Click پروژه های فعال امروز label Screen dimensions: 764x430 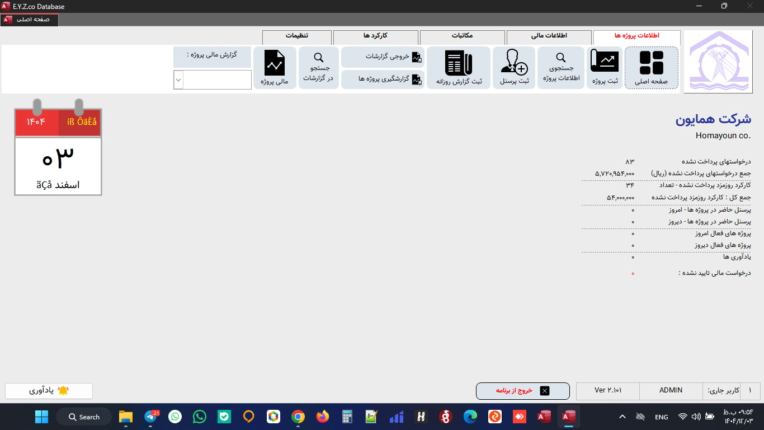723,233
